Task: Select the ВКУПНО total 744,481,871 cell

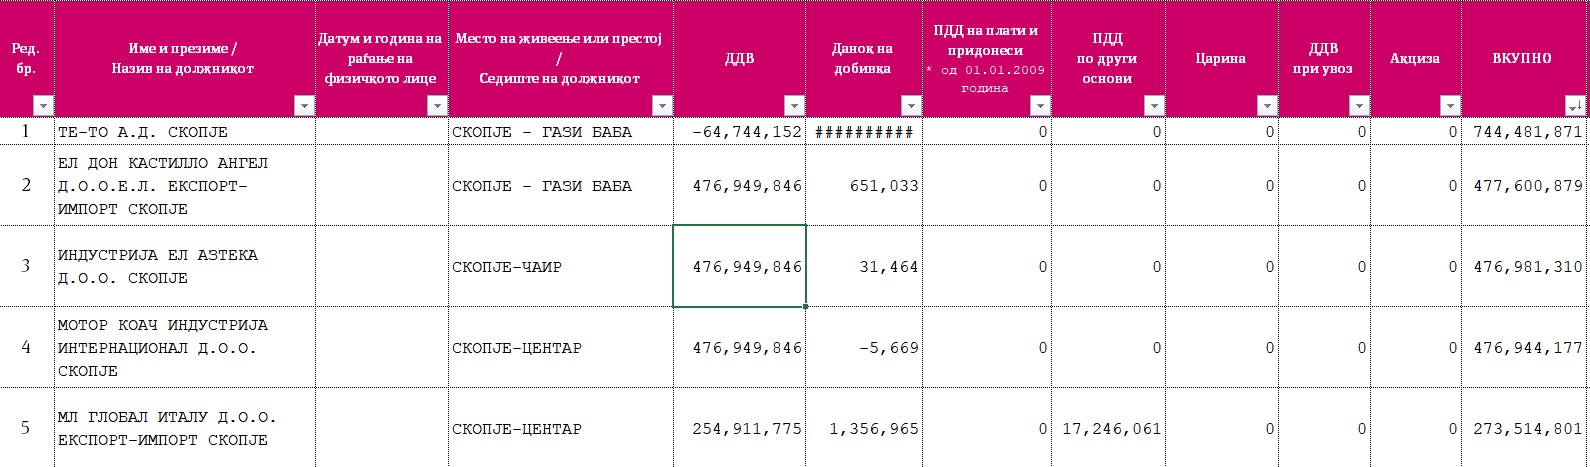Action: click(1525, 132)
